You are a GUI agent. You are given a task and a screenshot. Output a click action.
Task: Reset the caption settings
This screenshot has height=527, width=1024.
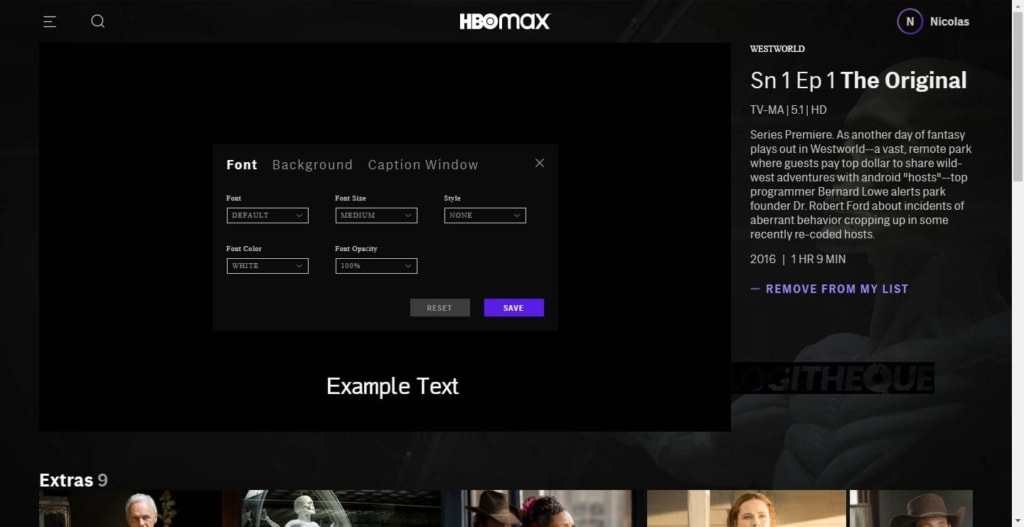coord(440,308)
